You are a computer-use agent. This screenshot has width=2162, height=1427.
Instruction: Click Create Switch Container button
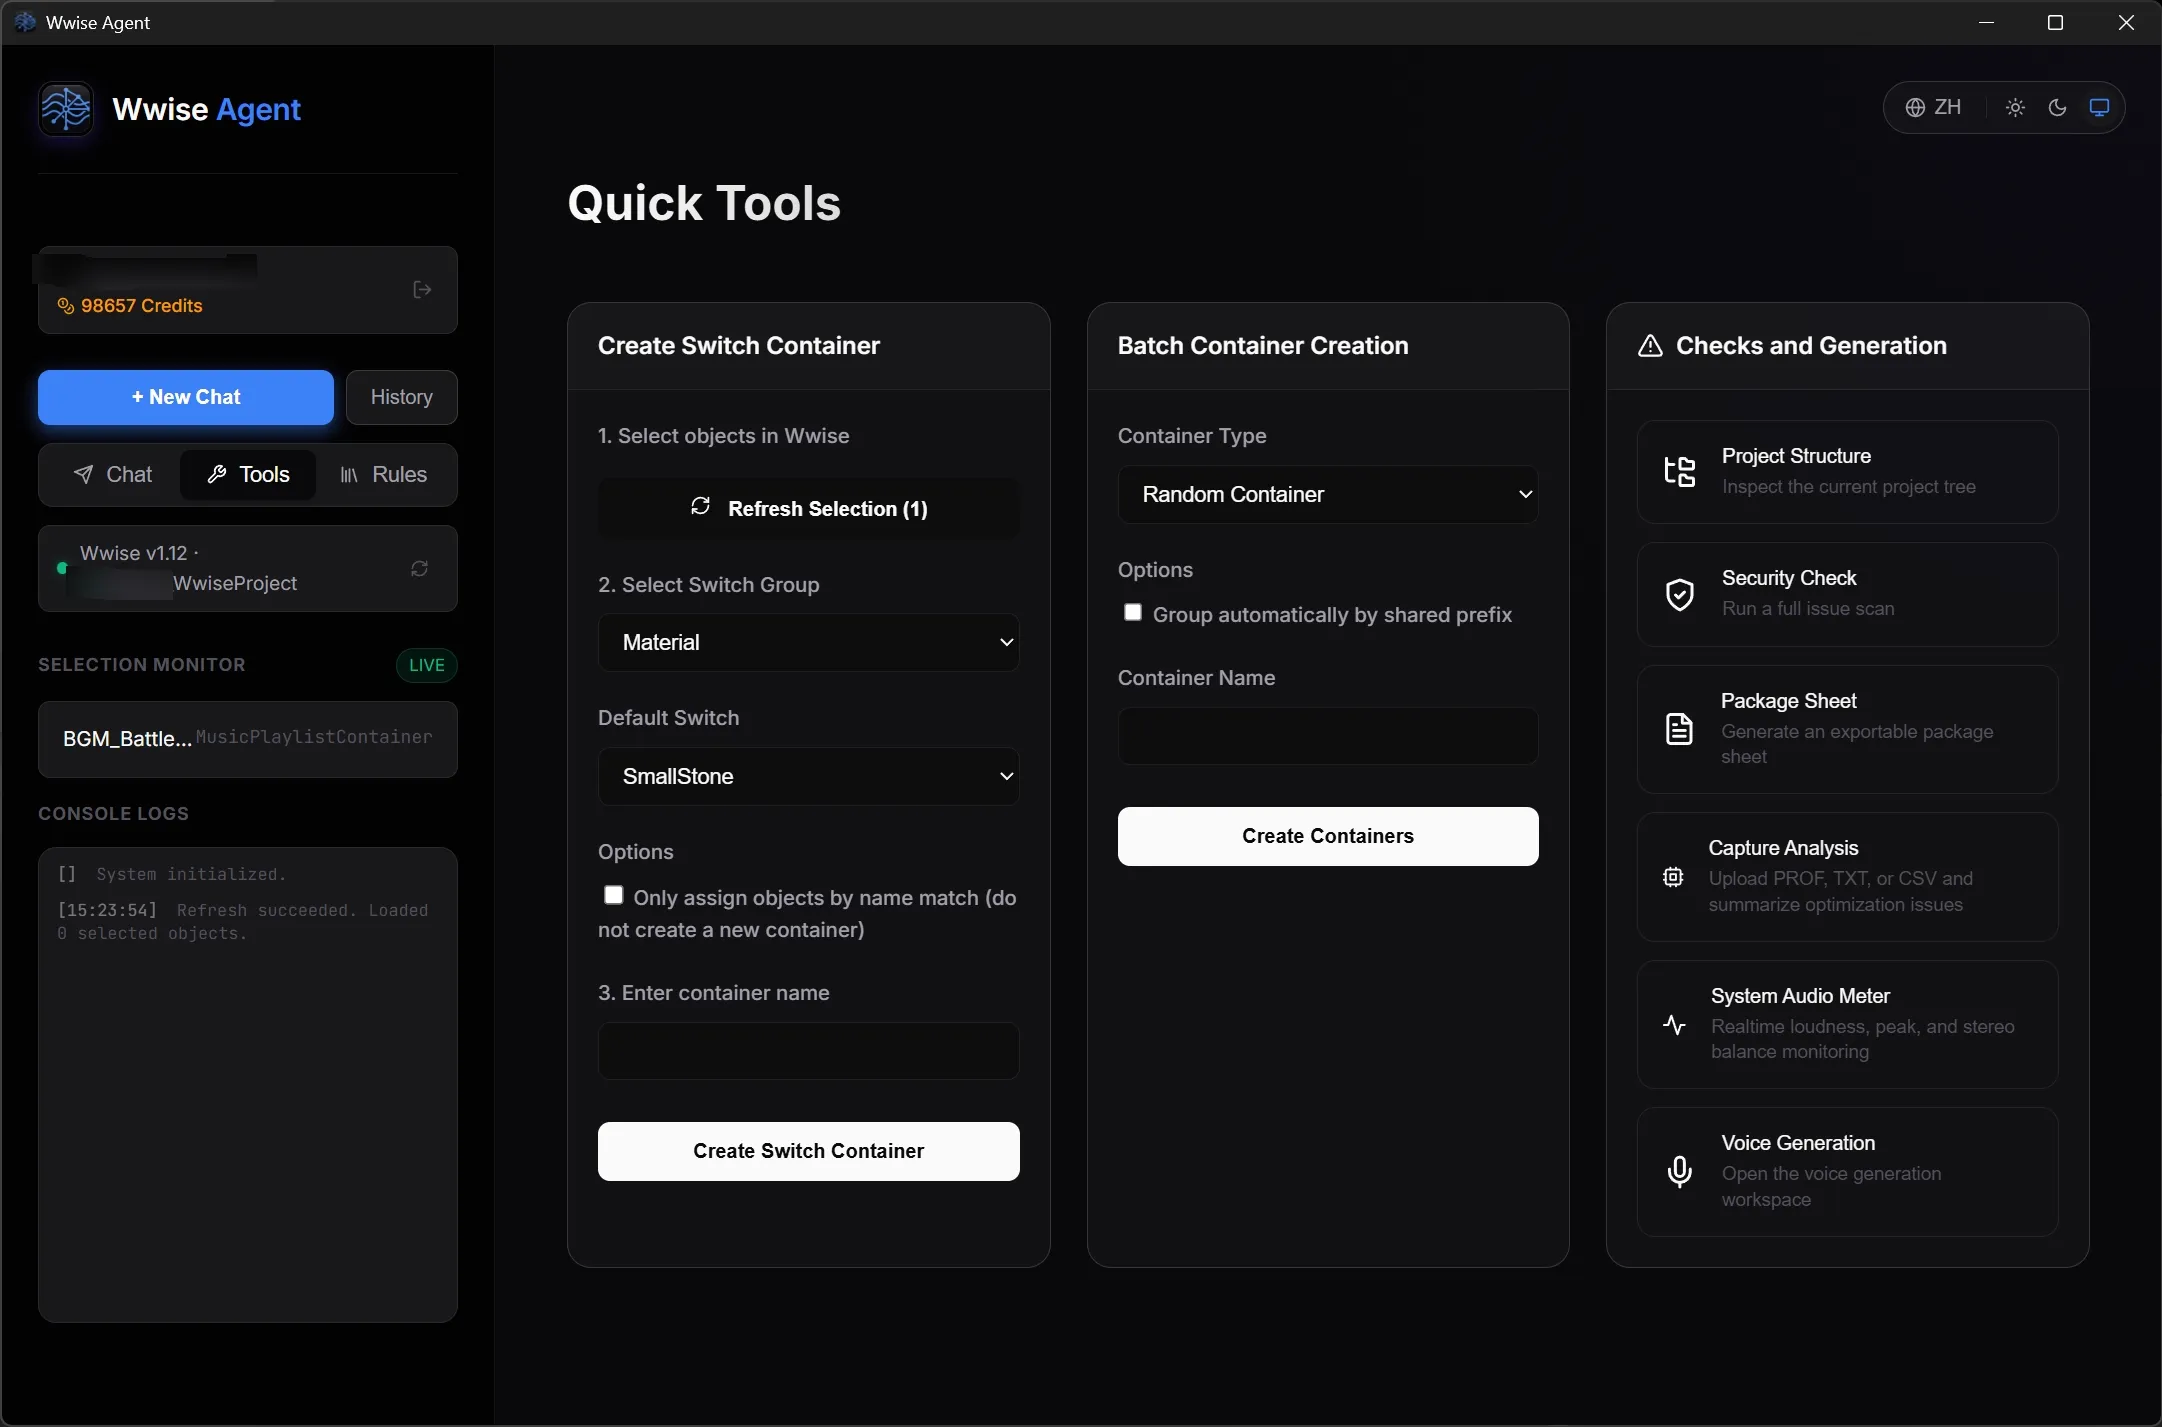click(x=808, y=1151)
